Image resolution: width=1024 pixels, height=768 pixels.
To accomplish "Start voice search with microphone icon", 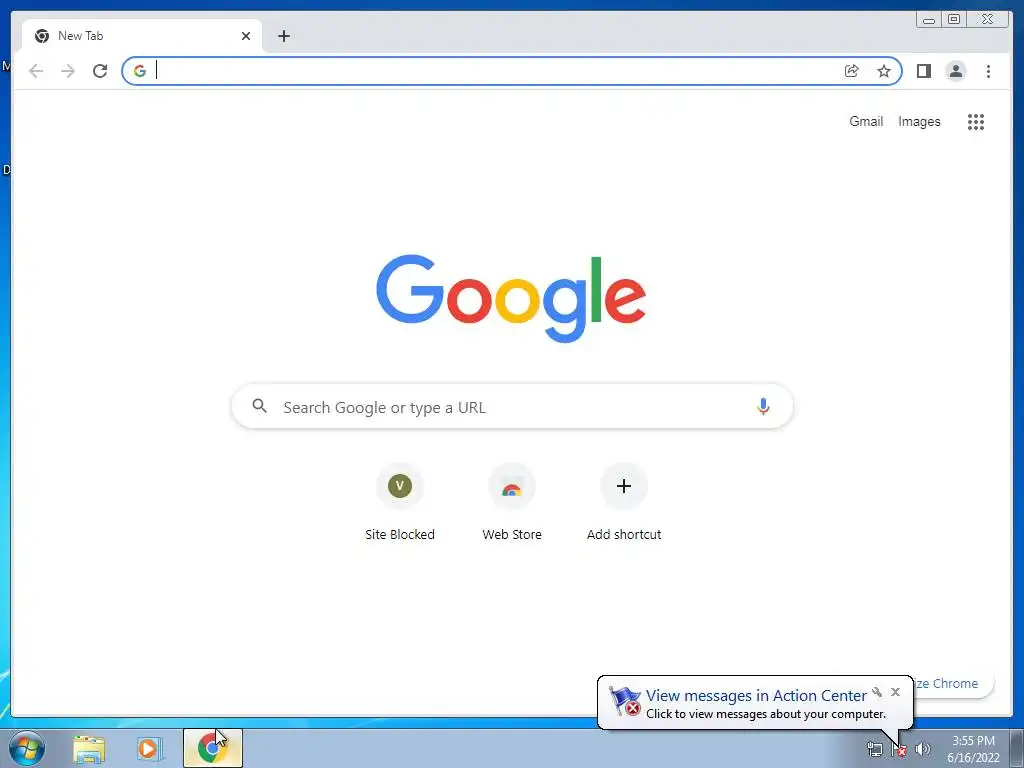I will tap(763, 406).
